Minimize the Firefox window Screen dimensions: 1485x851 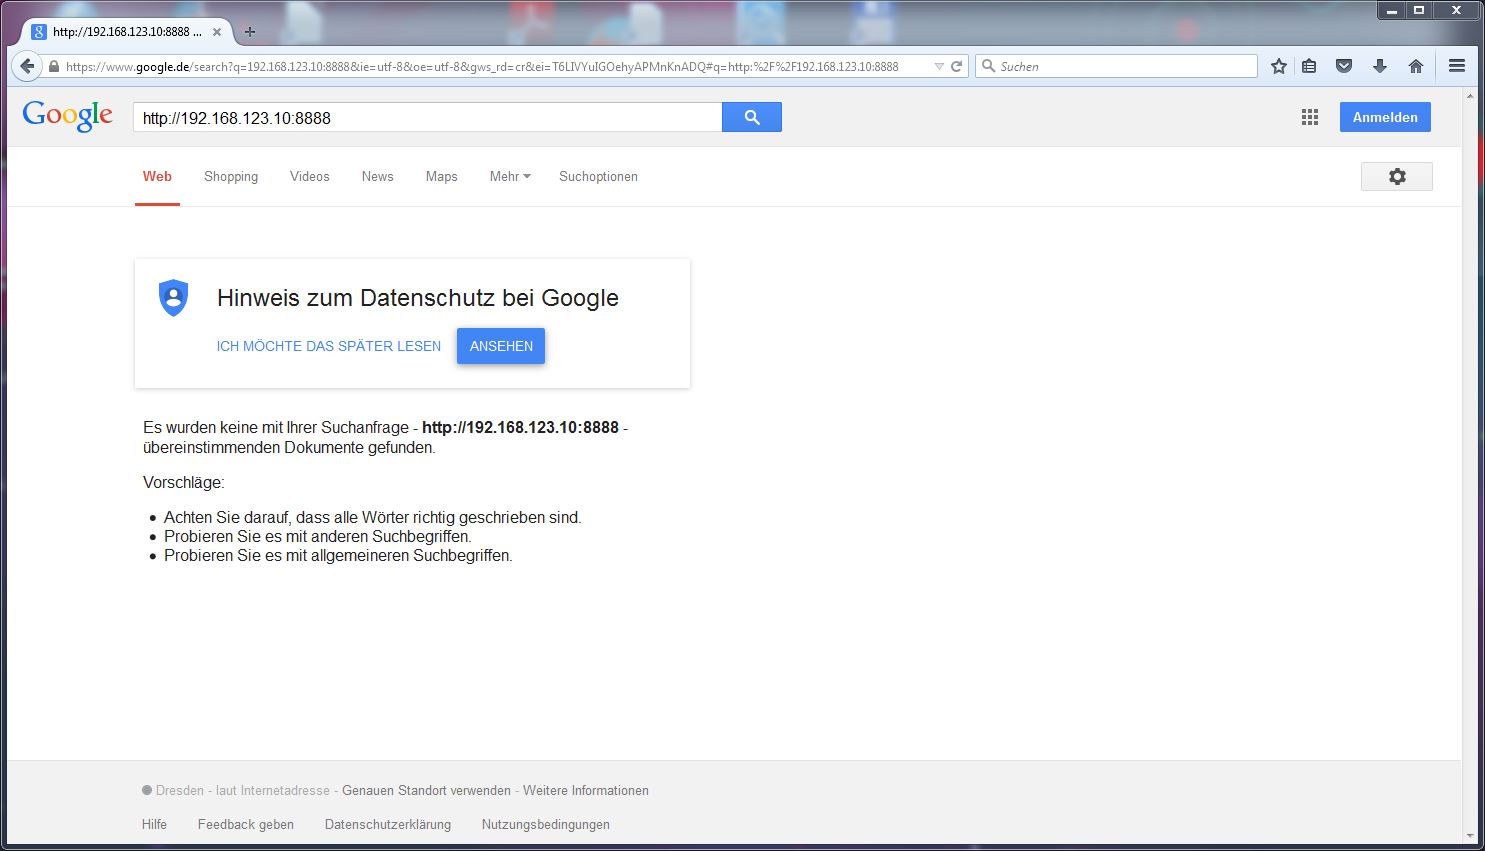(x=1391, y=10)
